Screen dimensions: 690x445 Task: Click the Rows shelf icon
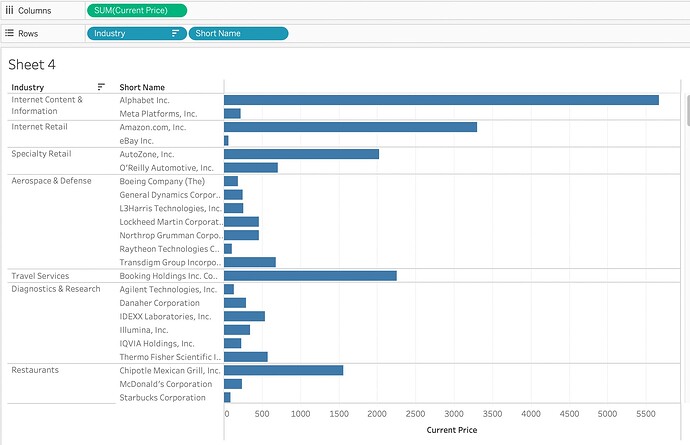coord(10,33)
